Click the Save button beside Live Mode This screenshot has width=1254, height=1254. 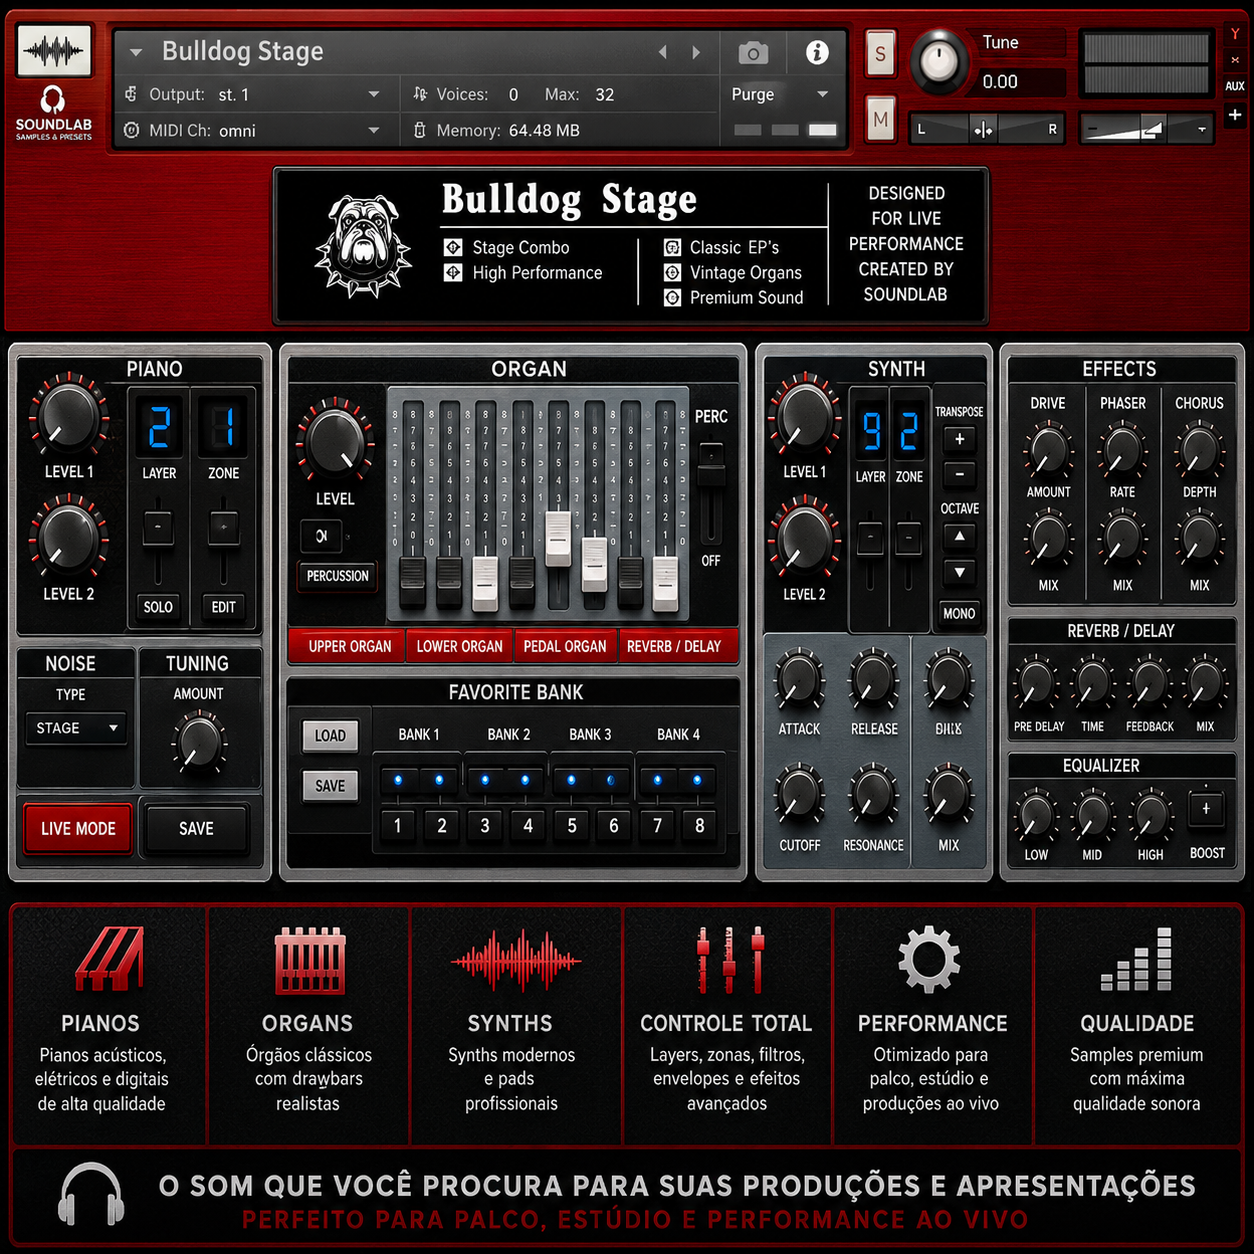pyautogui.click(x=196, y=829)
